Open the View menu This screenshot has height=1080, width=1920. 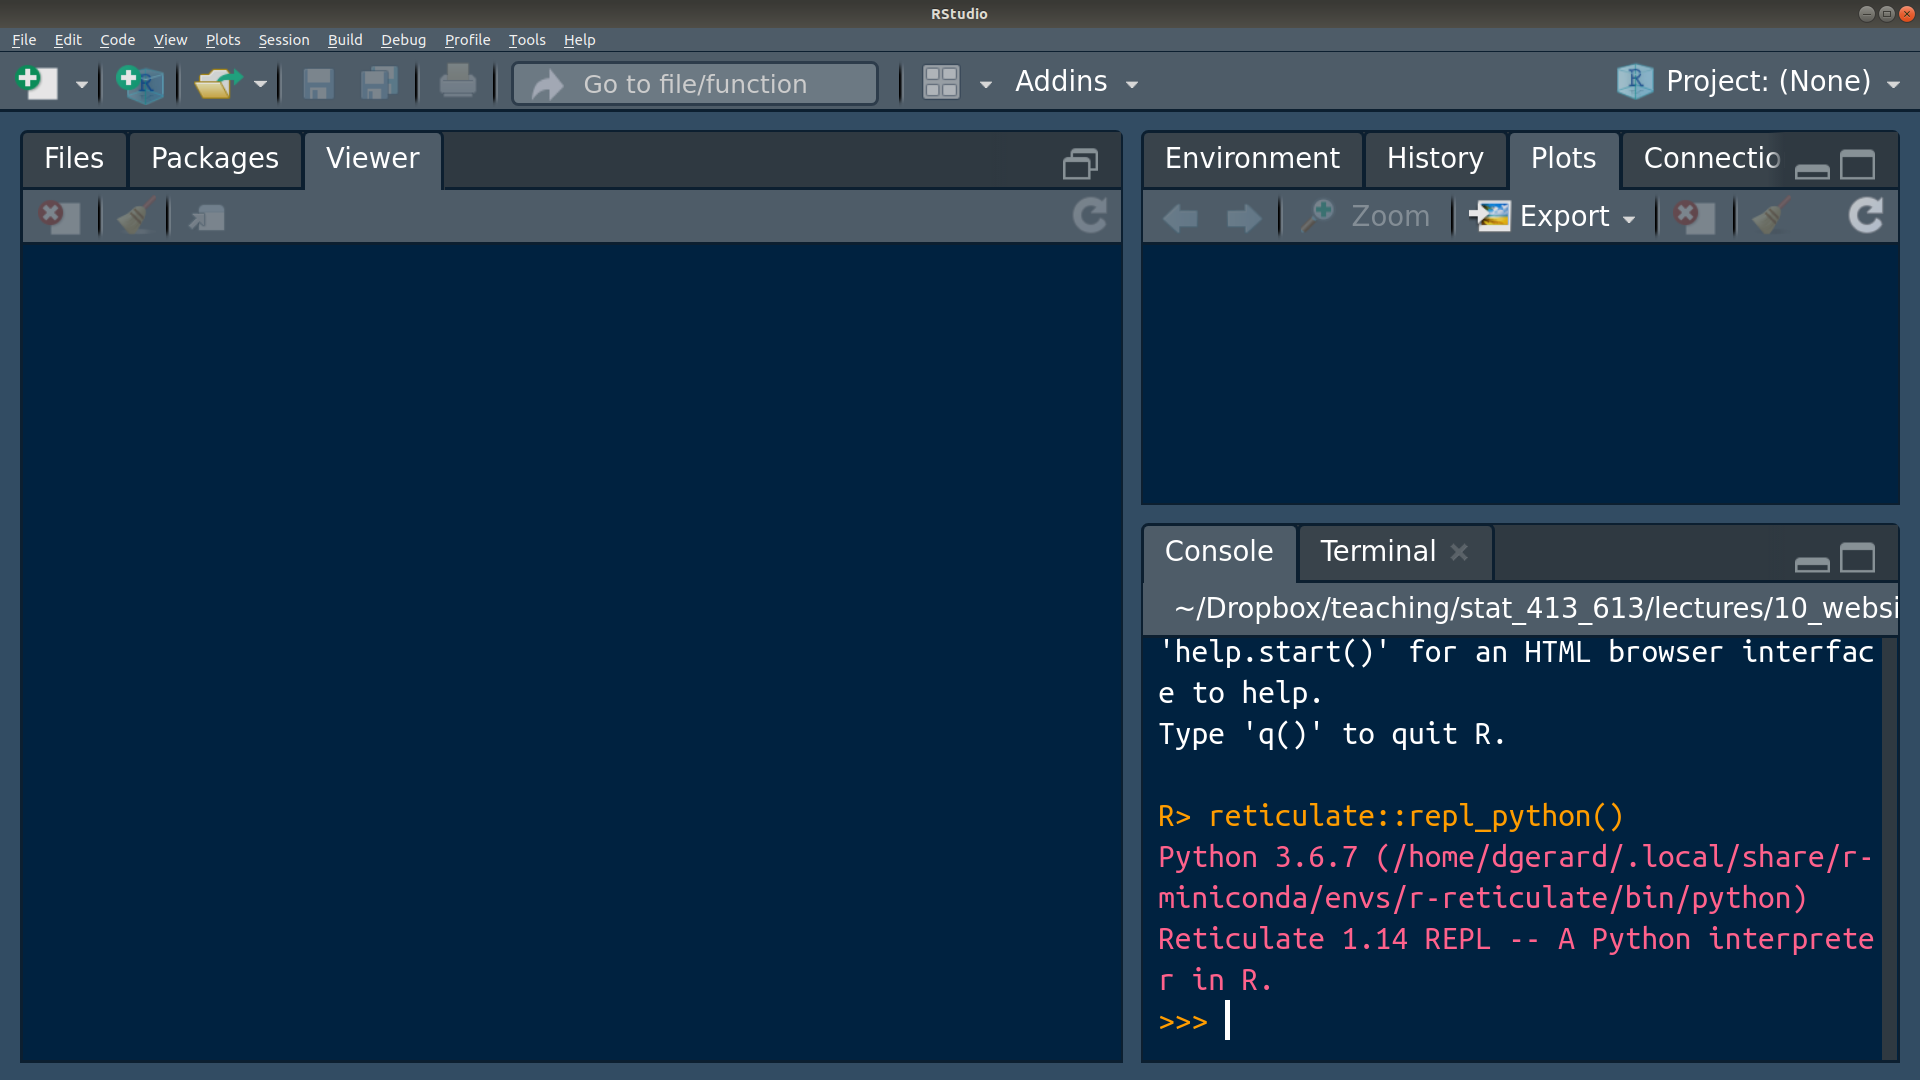[170, 40]
